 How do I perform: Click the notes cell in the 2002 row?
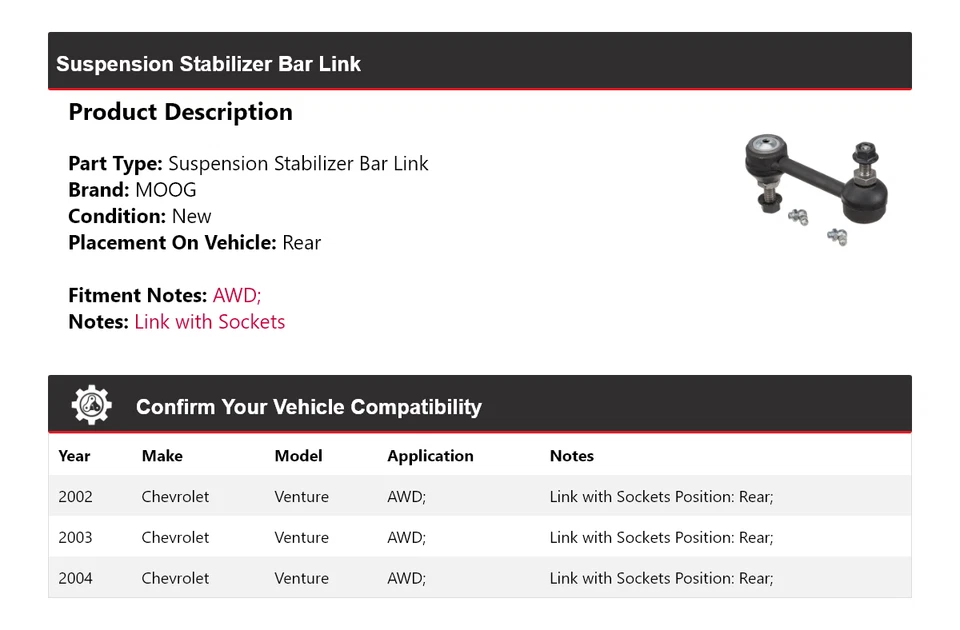pyautogui.click(x=661, y=497)
